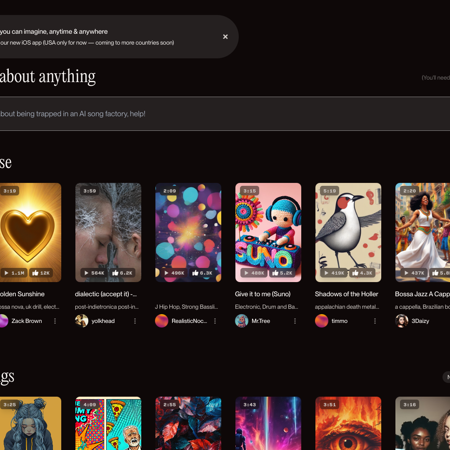Screen dimensions: 450x450
Task: Select the 3:59 duration badge
Action: (x=90, y=191)
